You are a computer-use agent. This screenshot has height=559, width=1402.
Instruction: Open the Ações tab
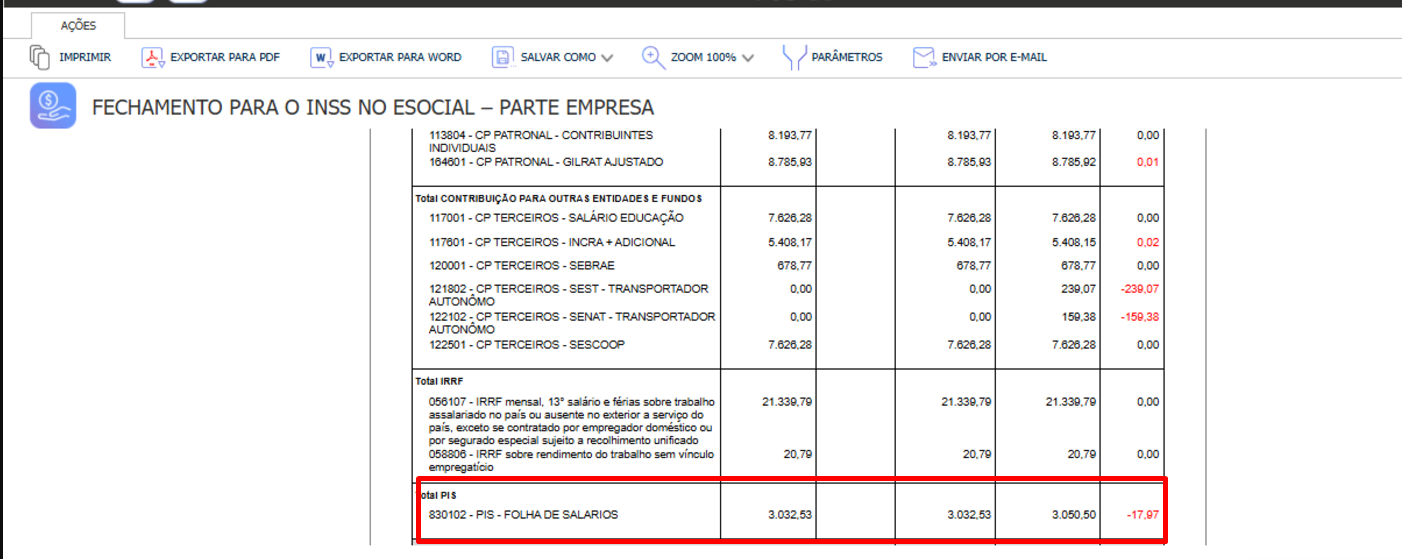coord(78,26)
